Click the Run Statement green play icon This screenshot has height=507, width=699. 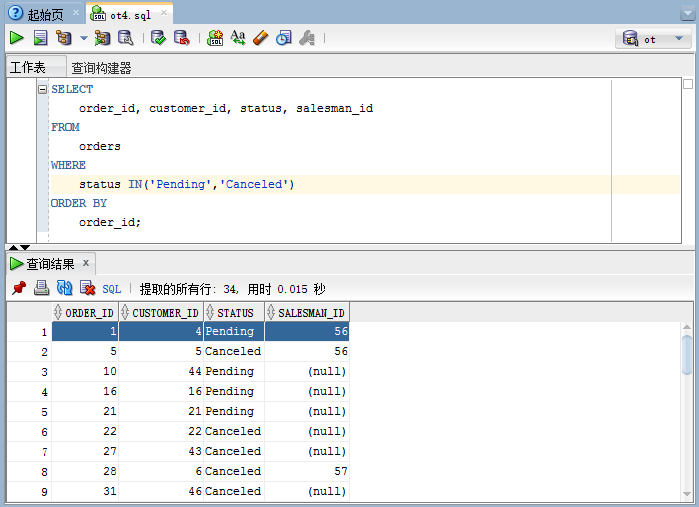click(x=16, y=38)
